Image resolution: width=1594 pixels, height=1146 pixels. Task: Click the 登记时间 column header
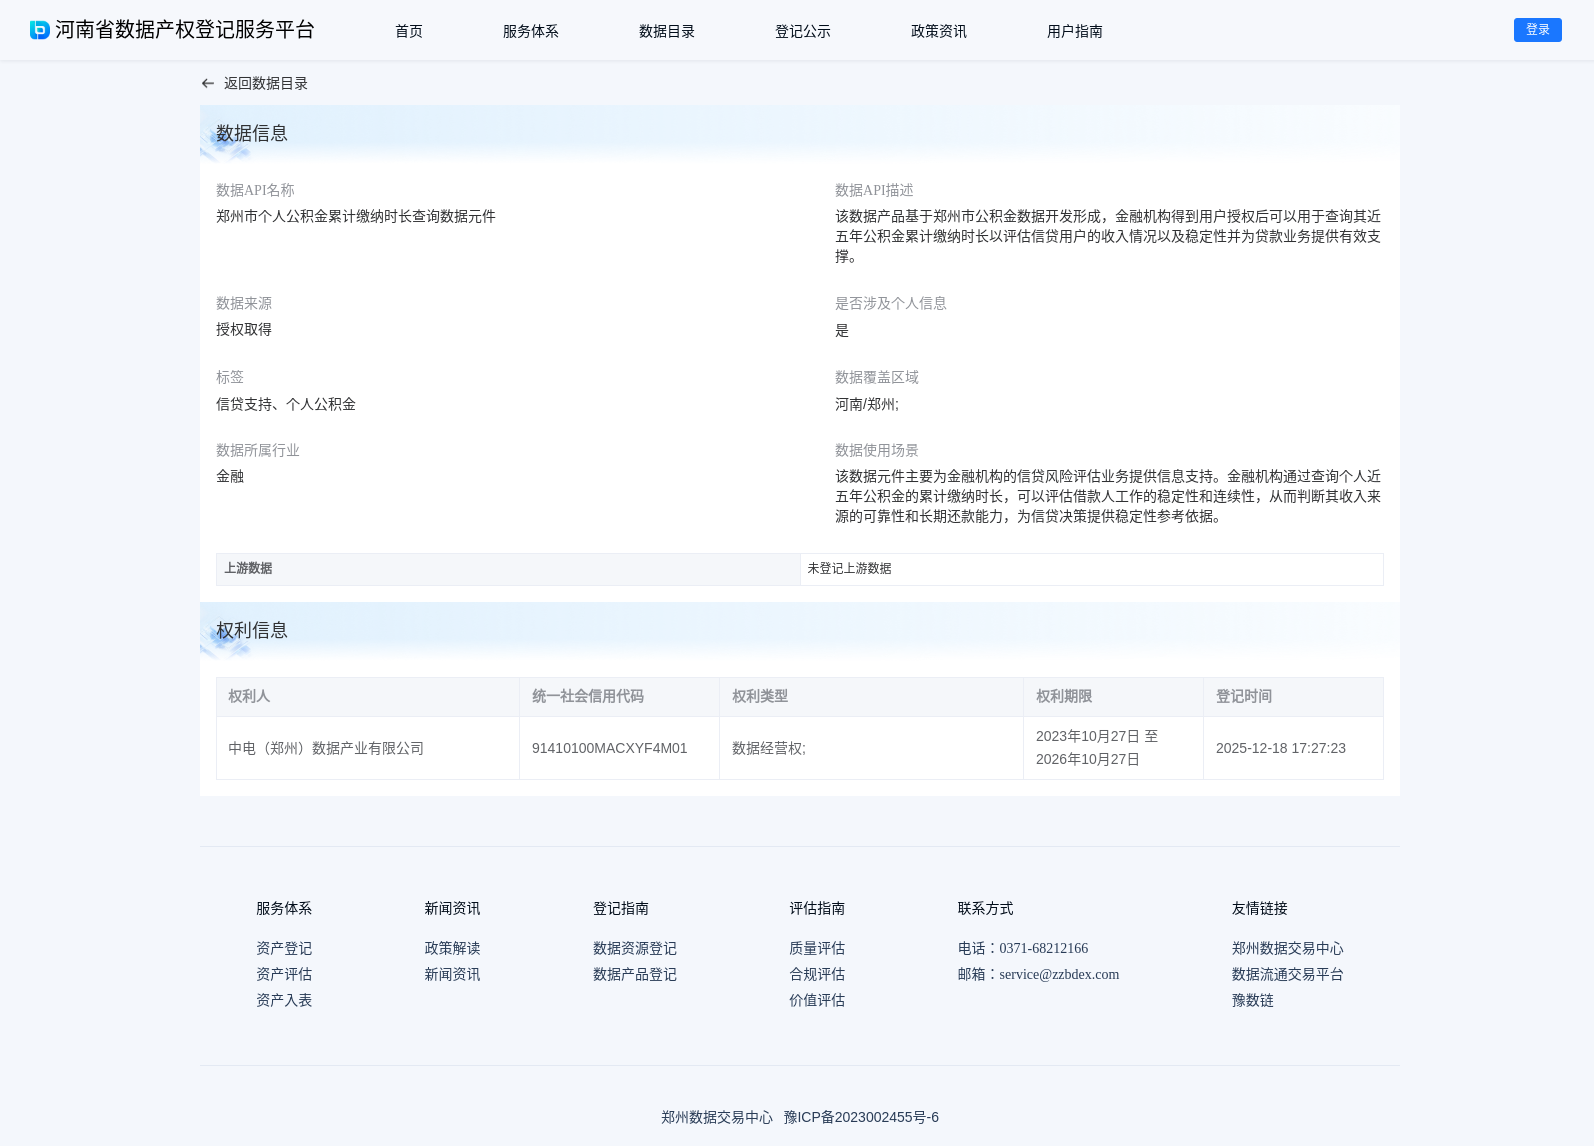tap(1293, 697)
